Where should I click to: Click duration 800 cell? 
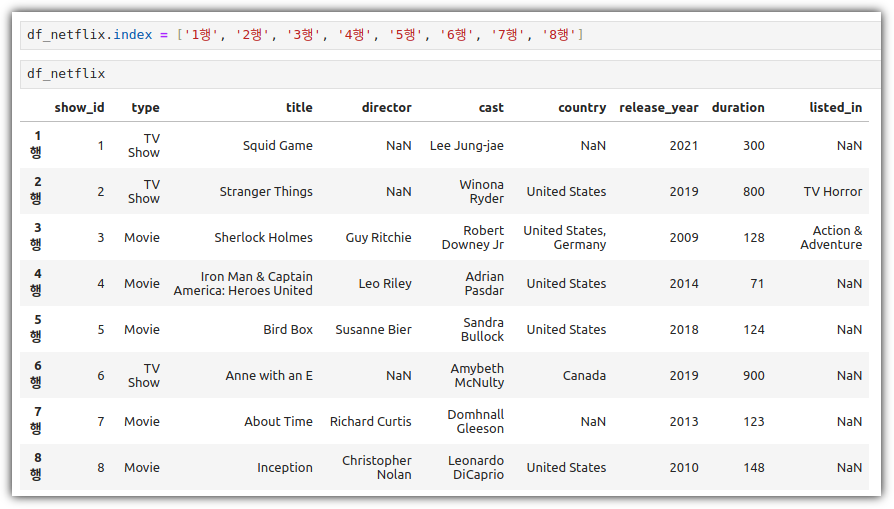click(x=754, y=192)
